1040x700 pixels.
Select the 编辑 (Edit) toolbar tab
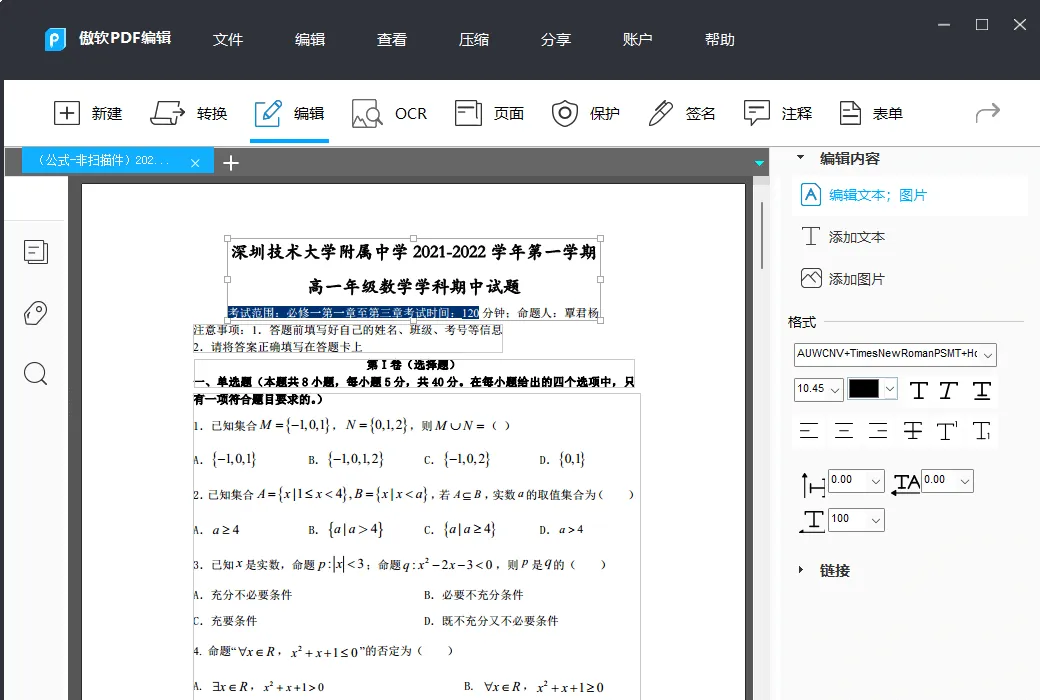click(289, 113)
